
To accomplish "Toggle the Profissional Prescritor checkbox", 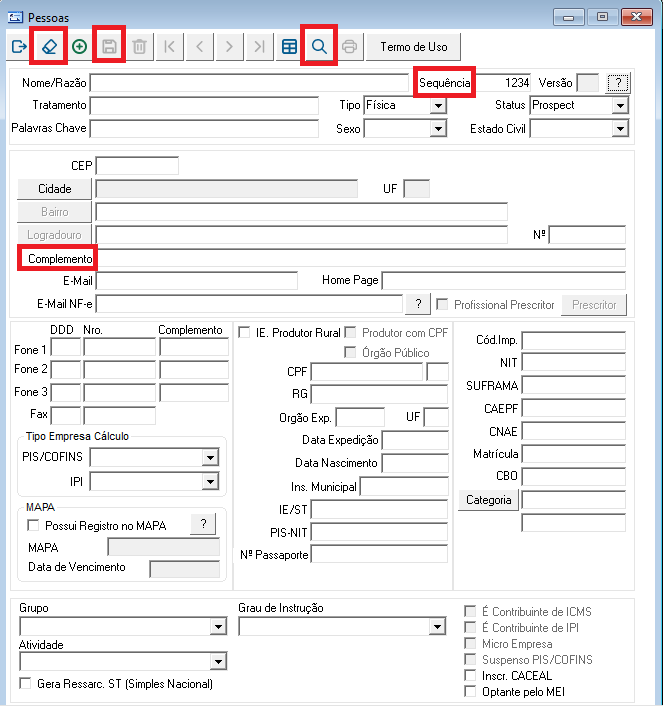I will tap(442, 304).
